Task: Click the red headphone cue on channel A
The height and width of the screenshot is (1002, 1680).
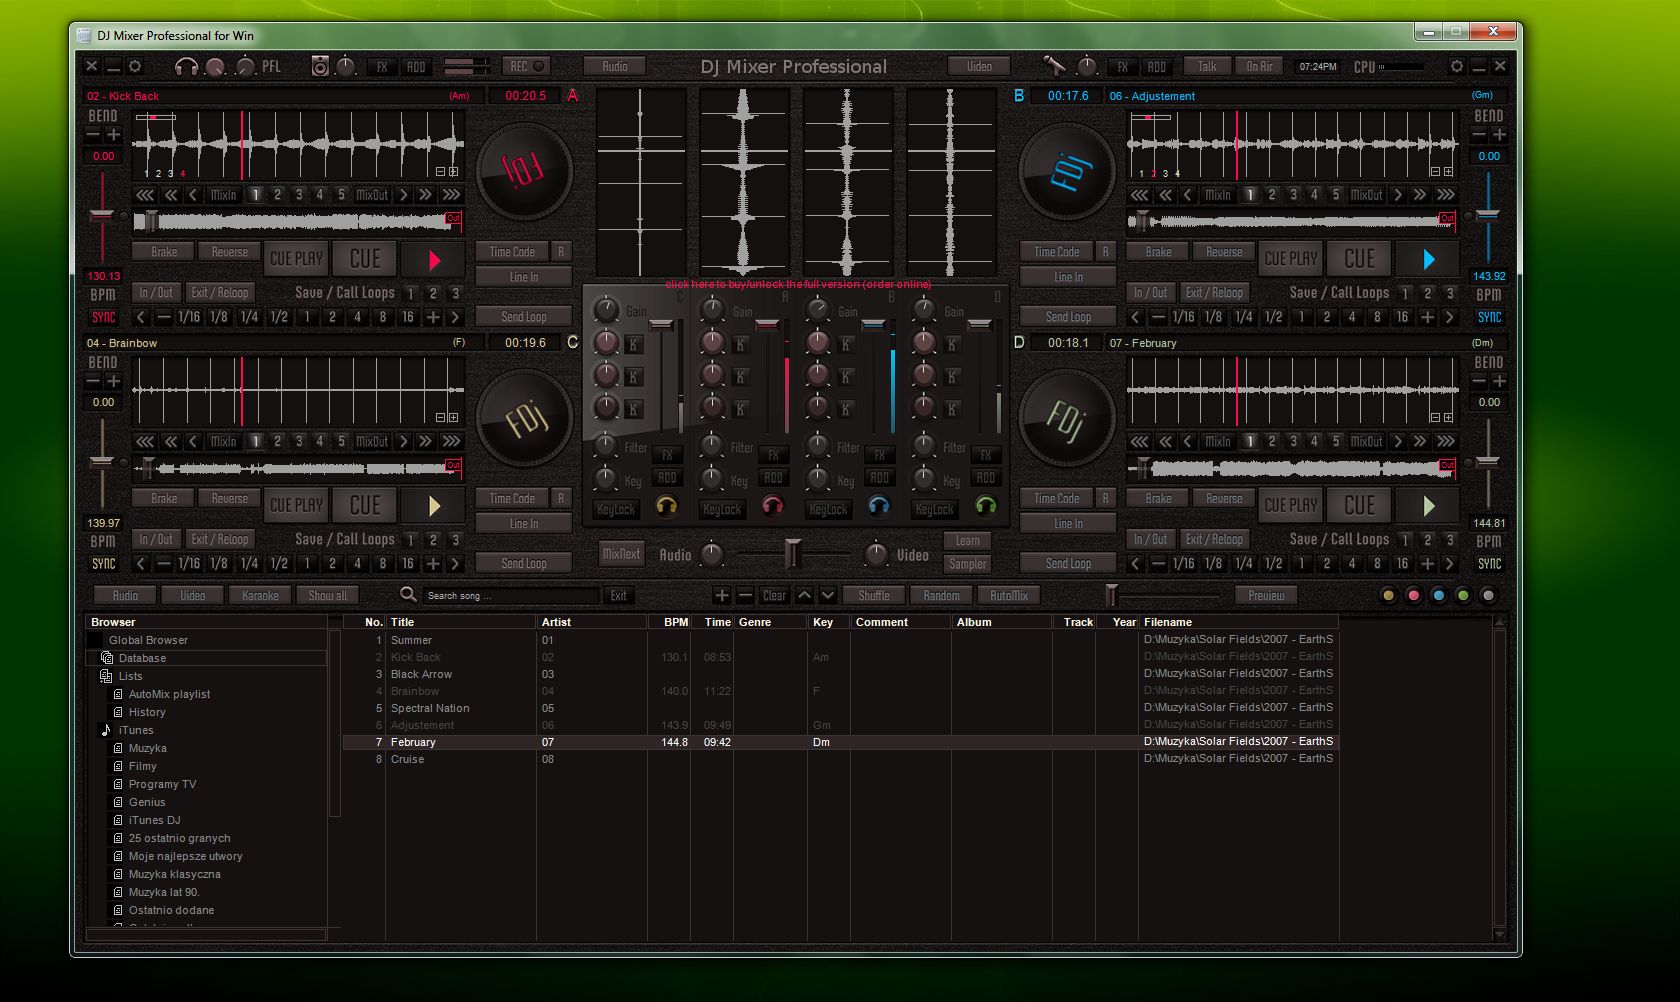Action: 772,506
